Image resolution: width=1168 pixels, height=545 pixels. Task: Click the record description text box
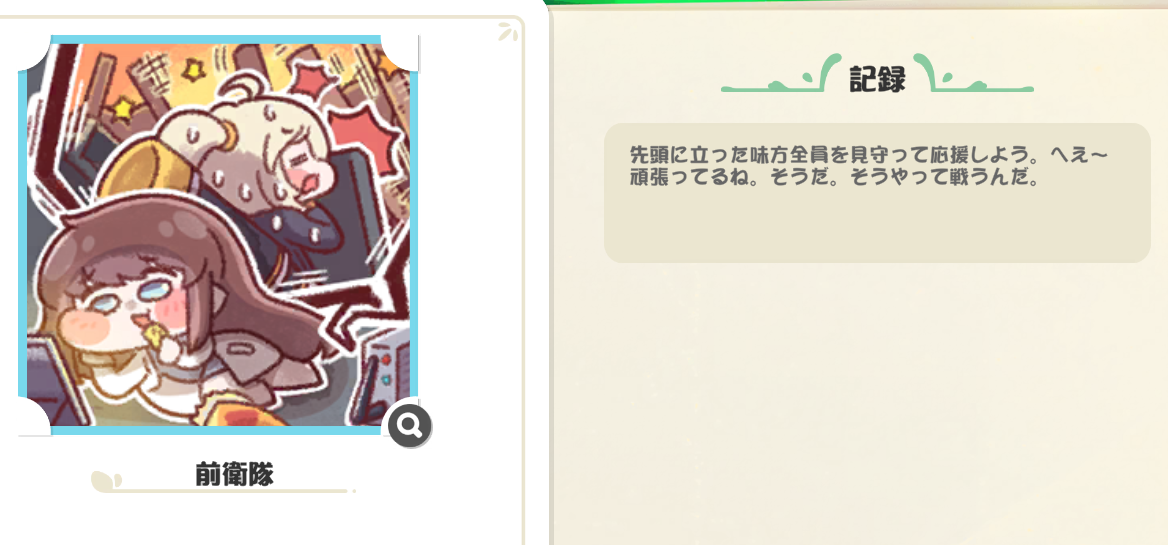877,193
